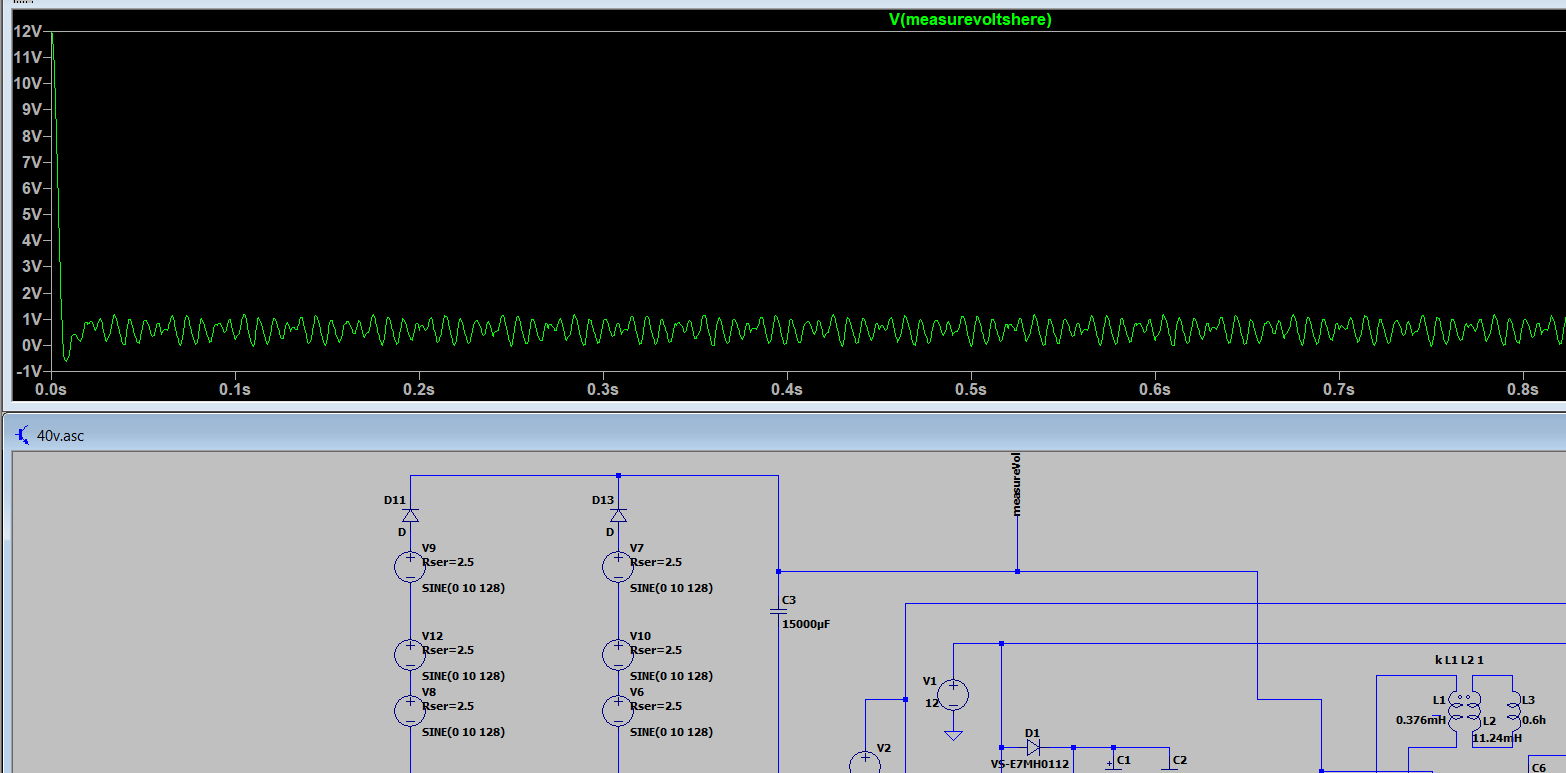Click the 0V label on the vertical axis
Image resolution: width=1566 pixels, height=773 pixels.
(x=31, y=345)
